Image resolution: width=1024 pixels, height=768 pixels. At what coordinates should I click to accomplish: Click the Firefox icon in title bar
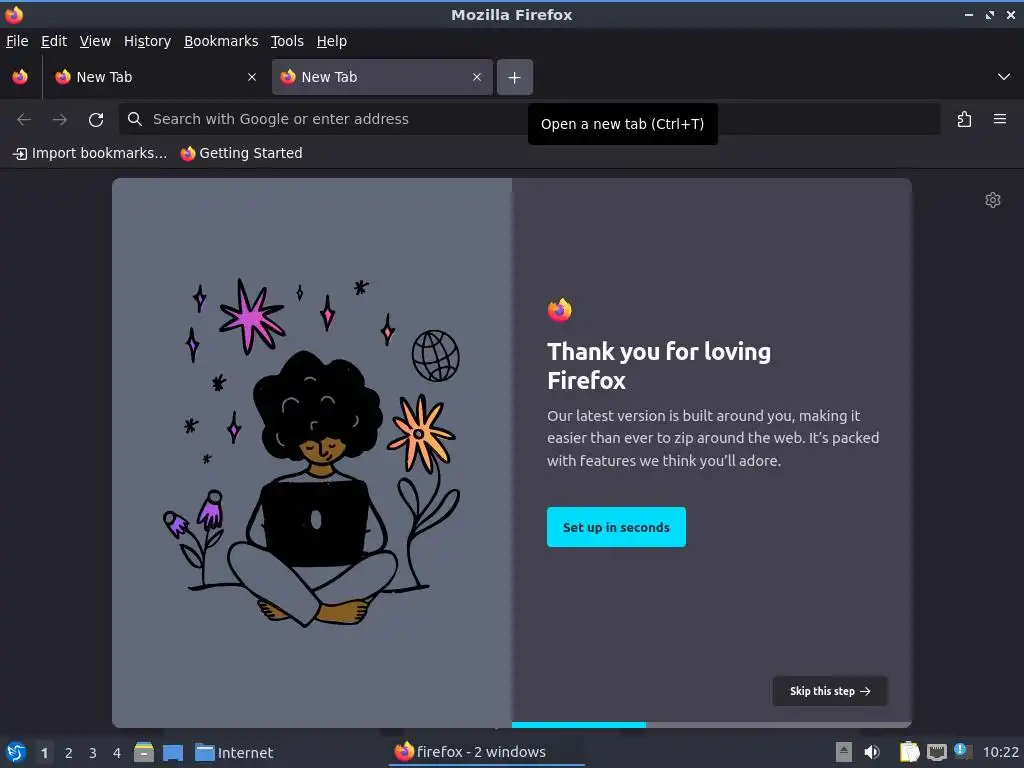14,14
